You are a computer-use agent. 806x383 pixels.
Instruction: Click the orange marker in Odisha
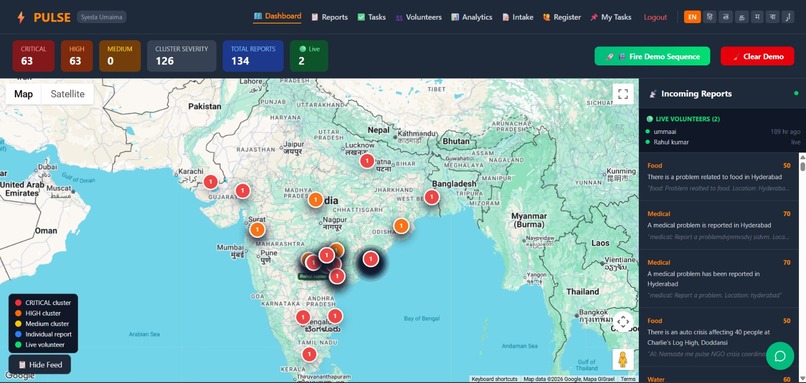pos(401,226)
